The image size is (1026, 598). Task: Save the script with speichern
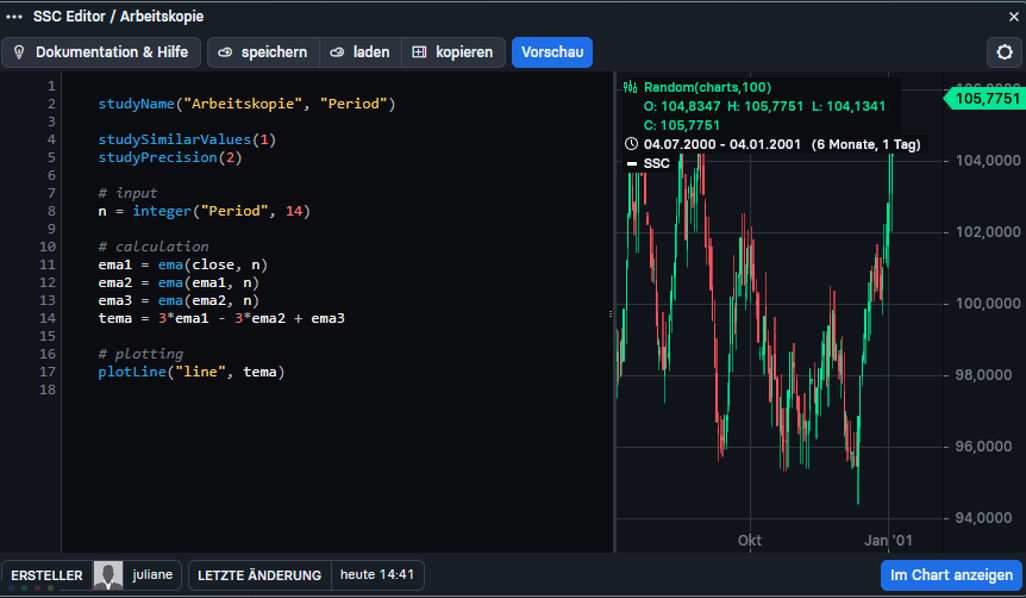point(263,52)
